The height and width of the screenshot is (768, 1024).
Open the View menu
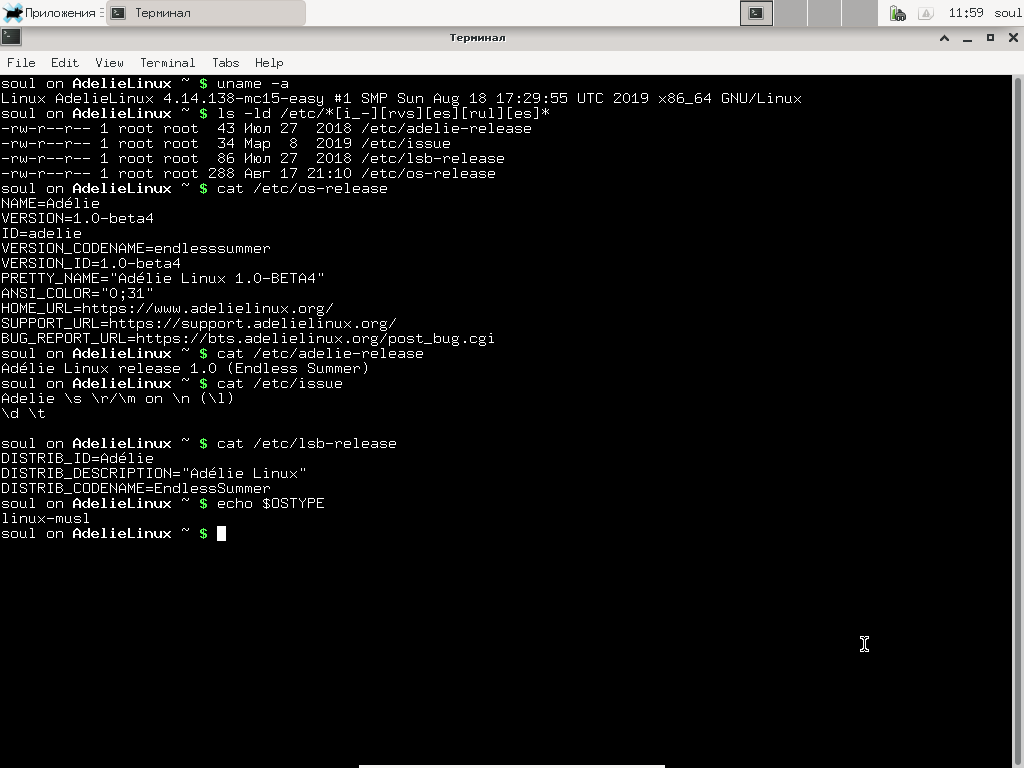point(109,63)
